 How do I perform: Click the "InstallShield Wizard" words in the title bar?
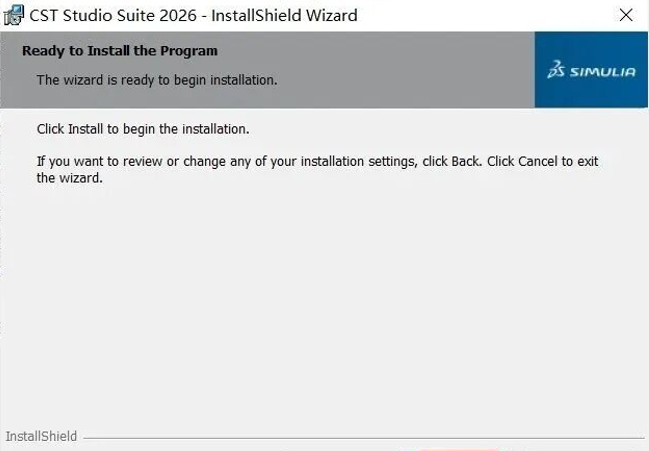point(286,15)
